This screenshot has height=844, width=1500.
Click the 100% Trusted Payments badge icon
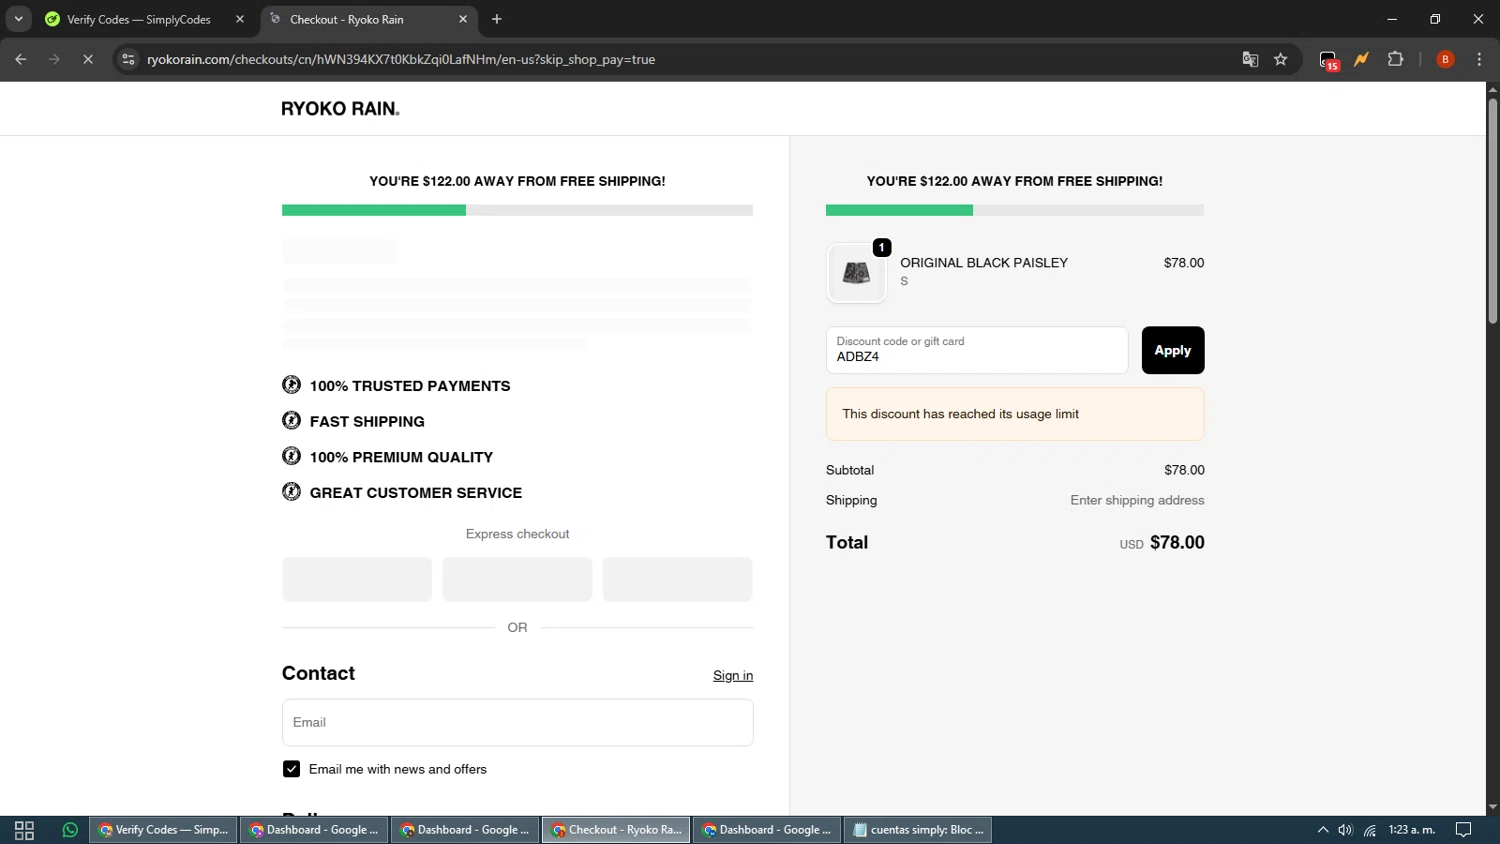pyautogui.click(x=291, y=385)
